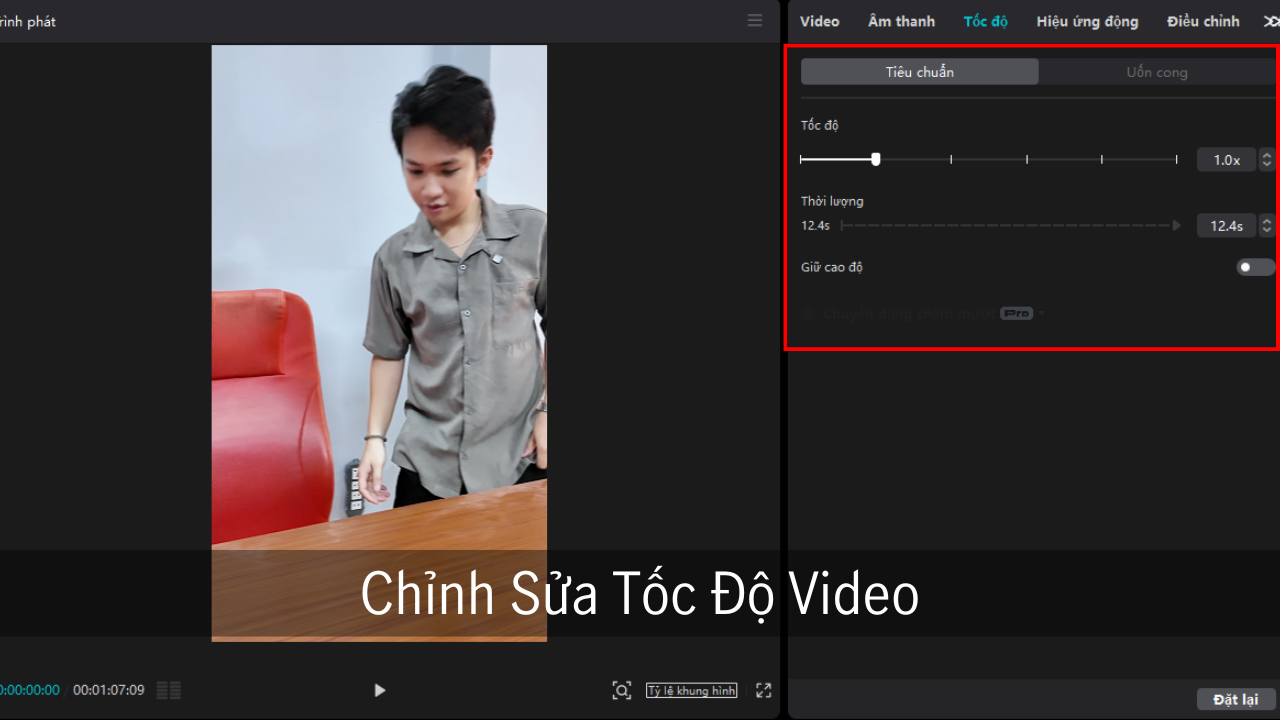Open the player panel hamburger menu
This screenshot has height=720, width=1280.
tap(755, 21)
